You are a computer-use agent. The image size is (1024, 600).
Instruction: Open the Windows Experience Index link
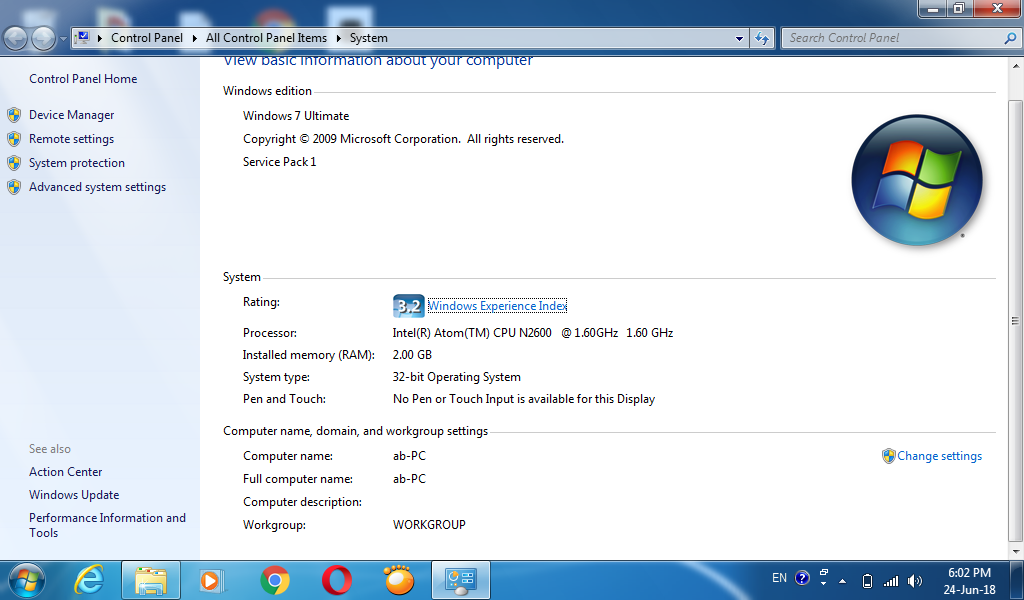click(498, 306)
